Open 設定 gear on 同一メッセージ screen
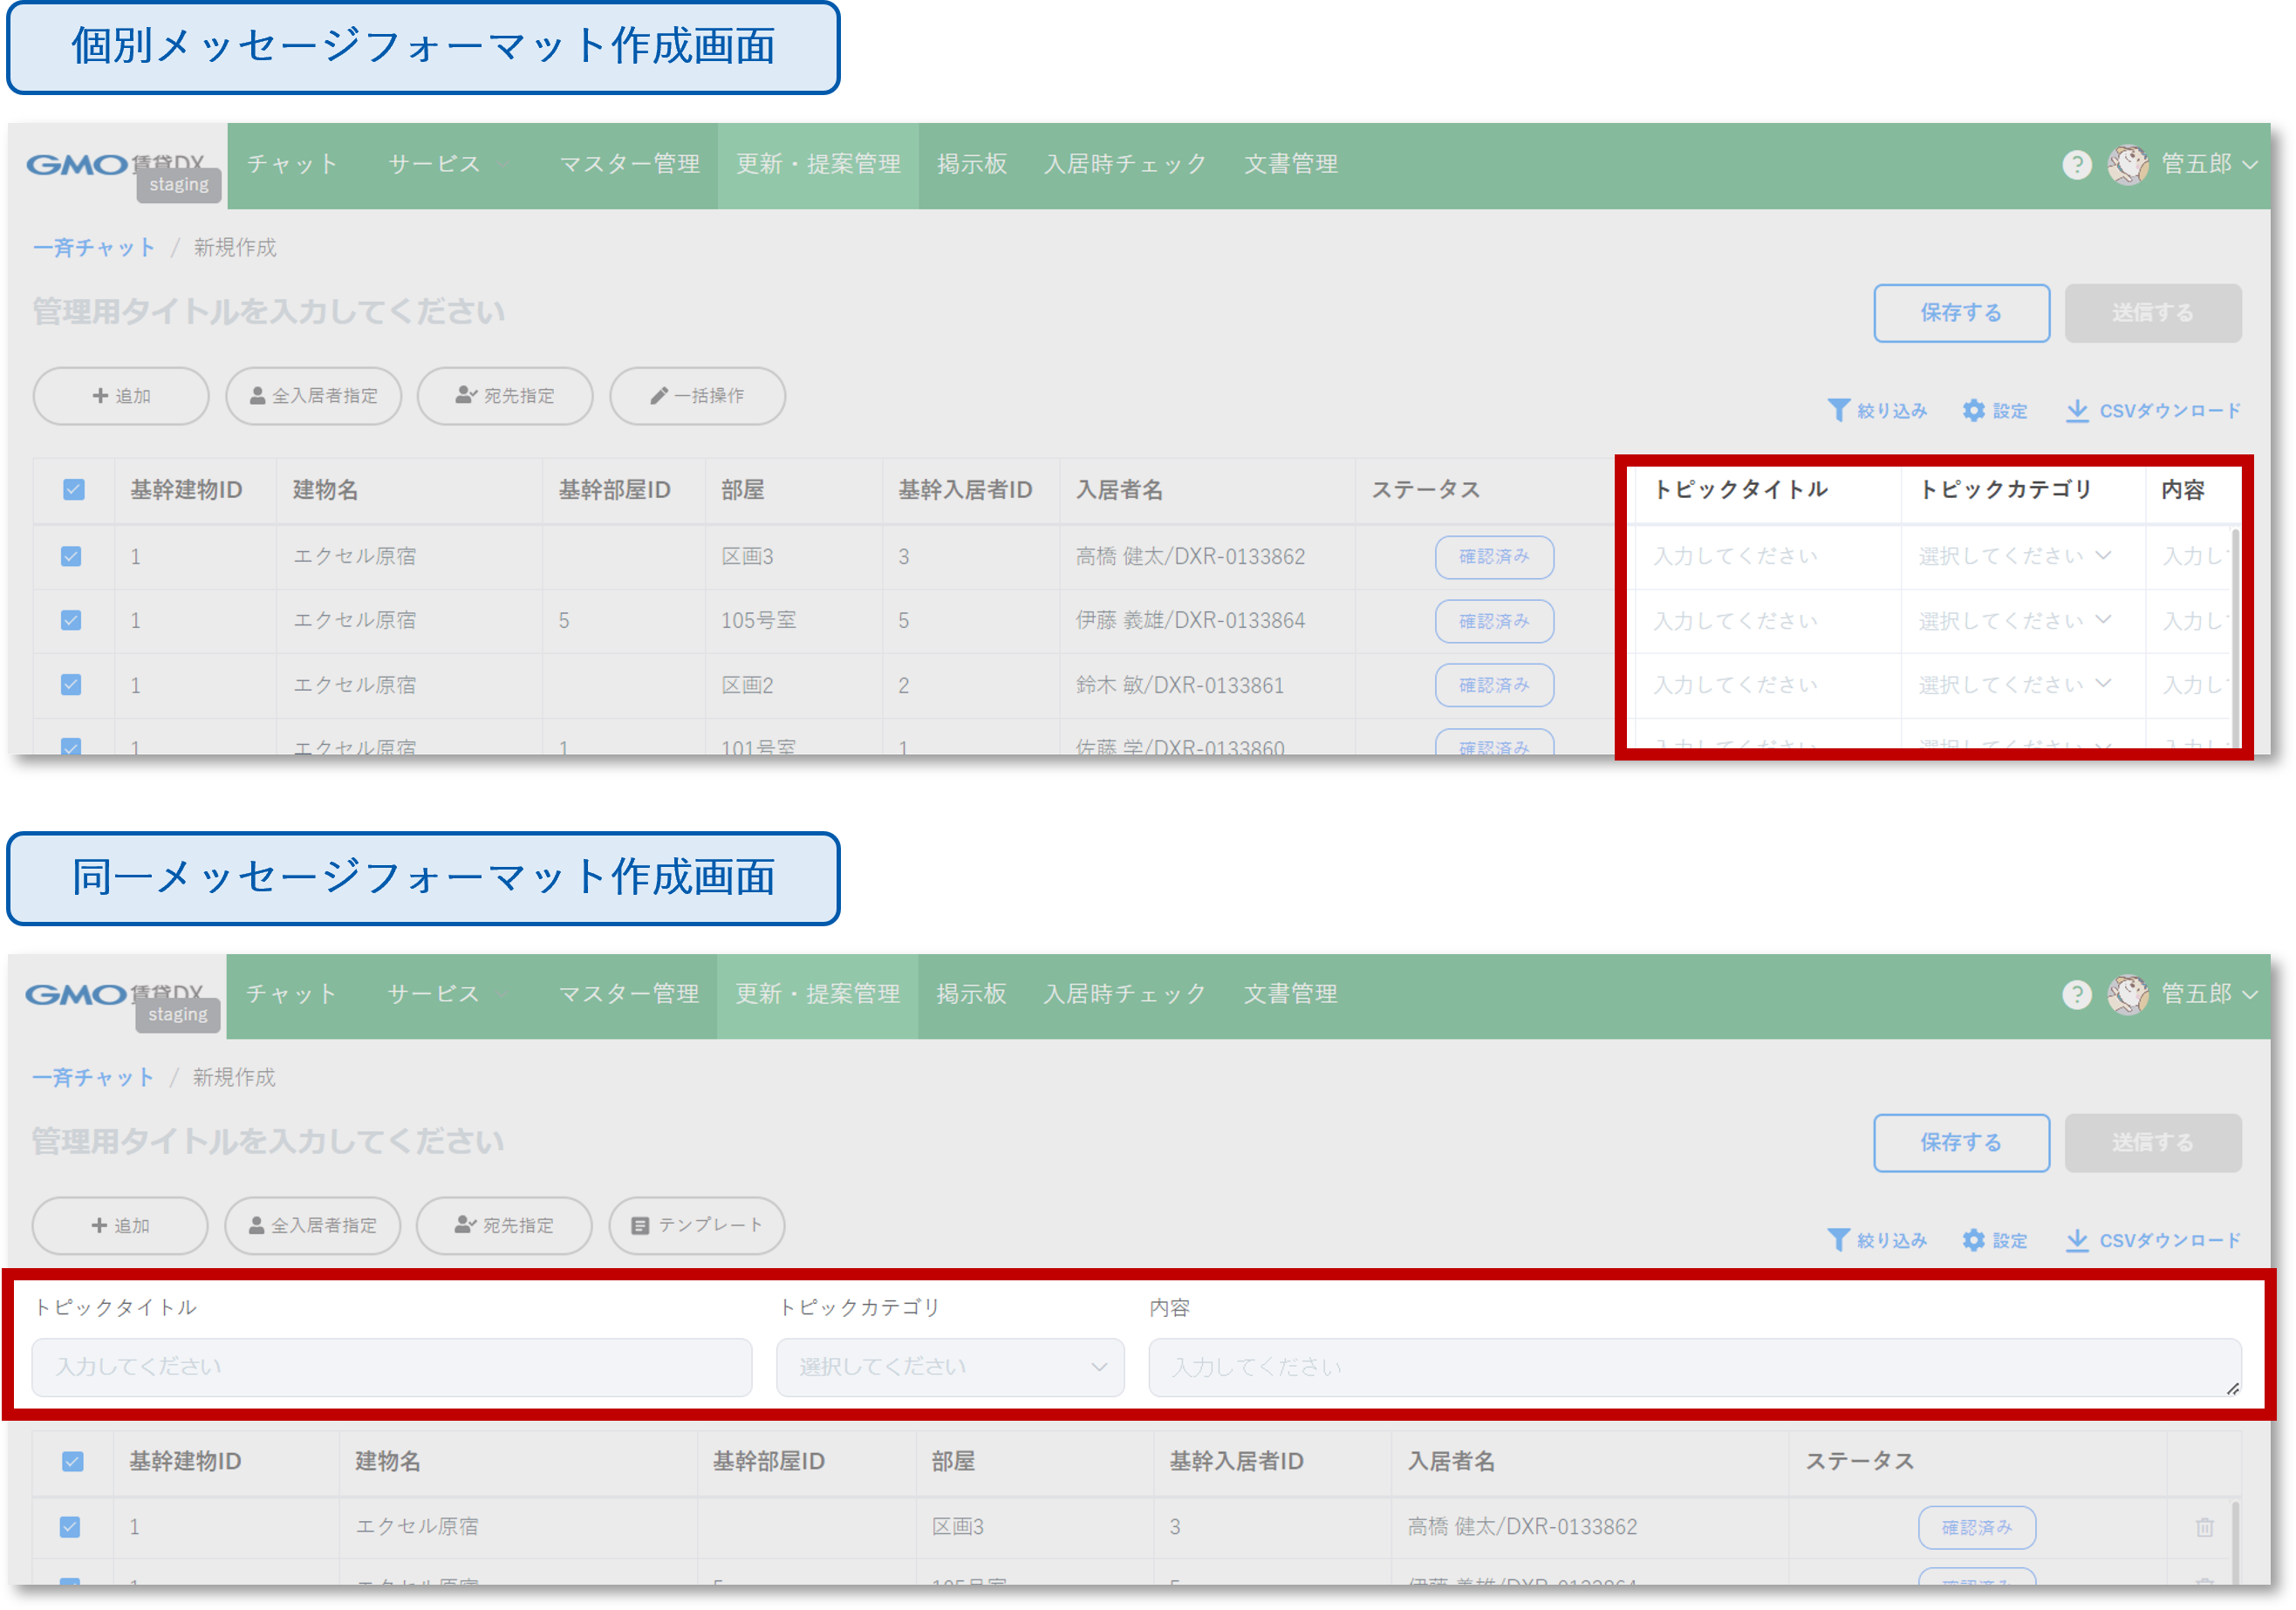The image size is (2296, 1610). (x=1995, y=1241)
